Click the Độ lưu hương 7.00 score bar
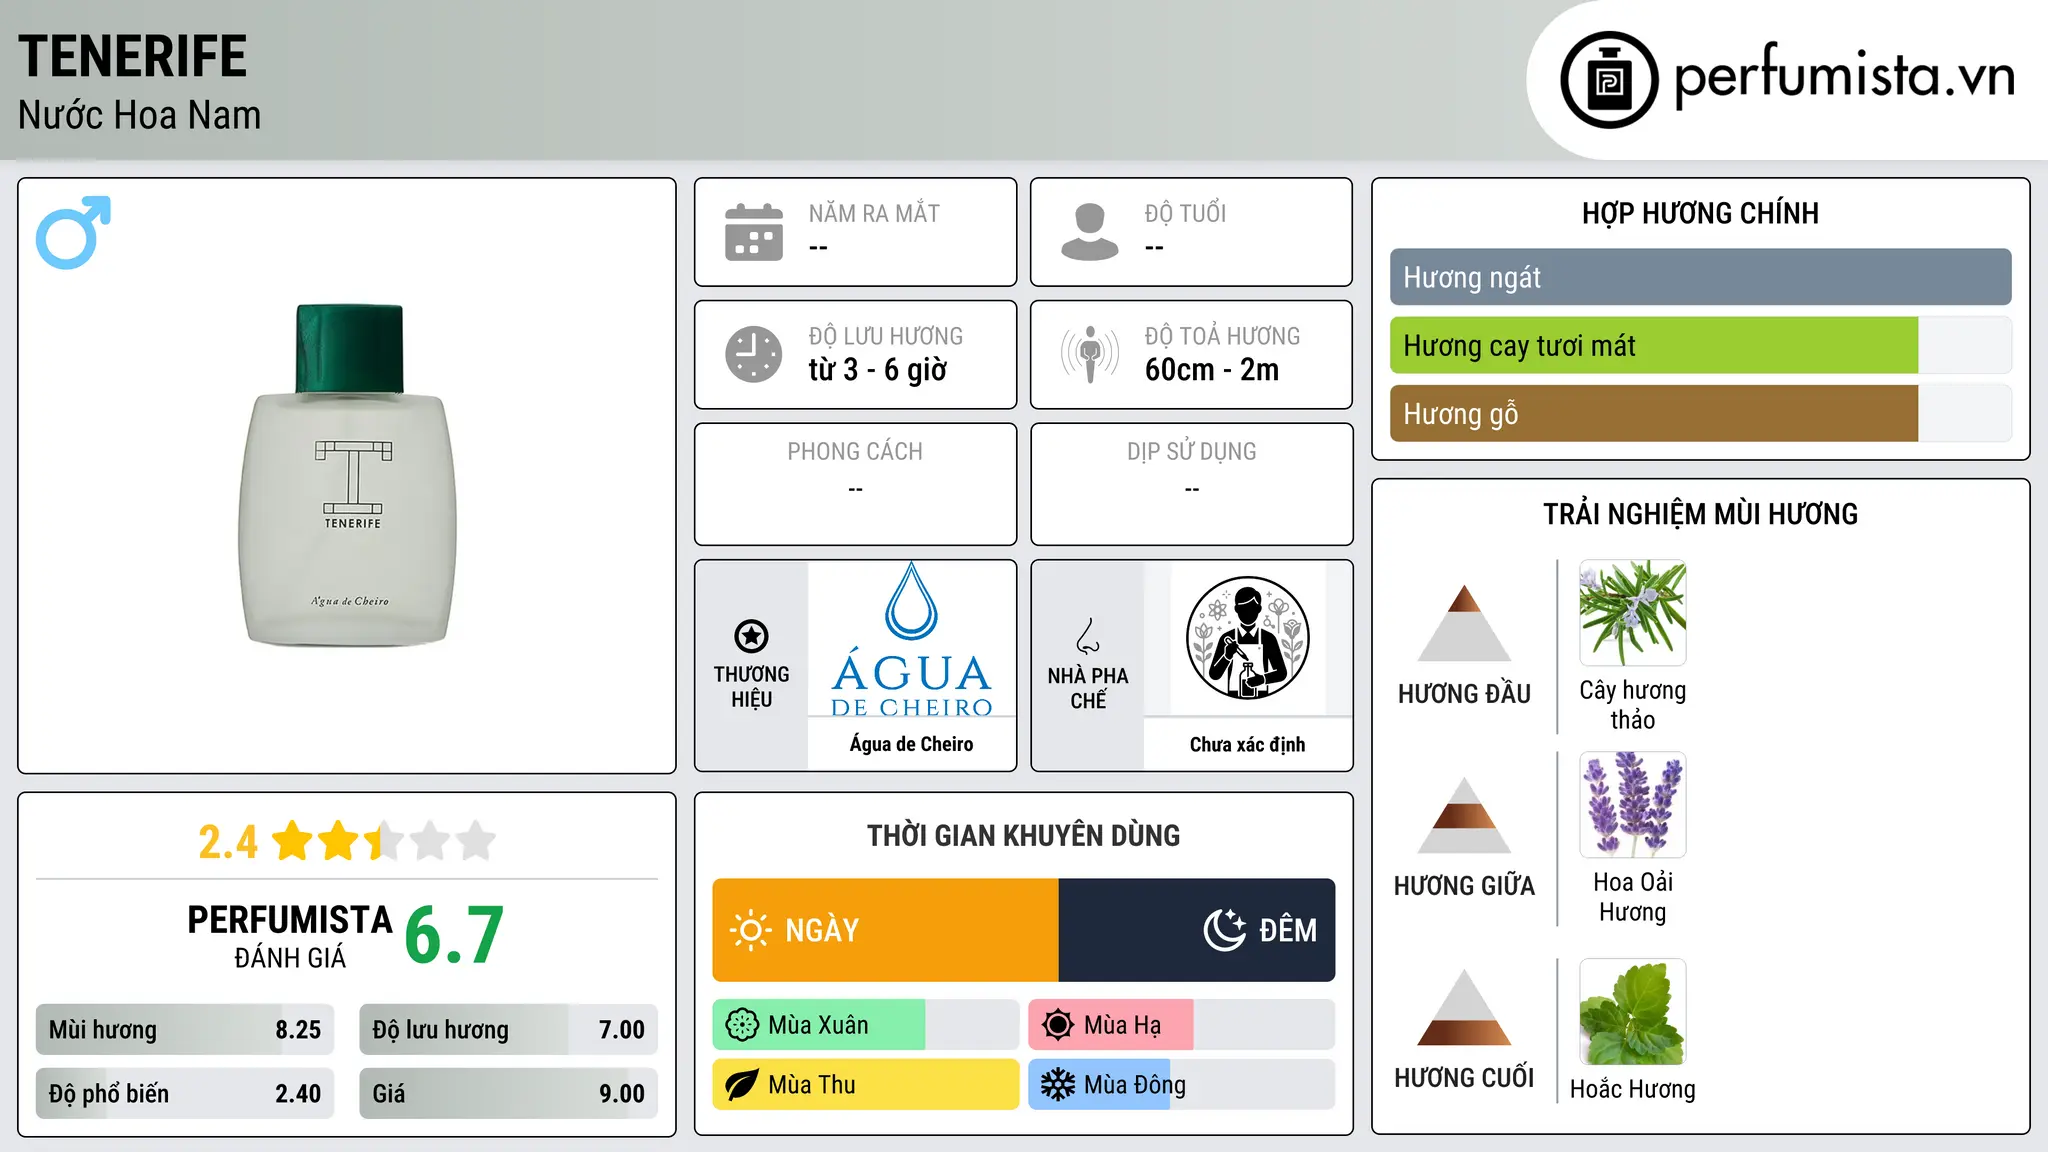Image resolution: width=2048 pixels, height=1152 pixels. pyautogui.click(x=508, y=1030)
